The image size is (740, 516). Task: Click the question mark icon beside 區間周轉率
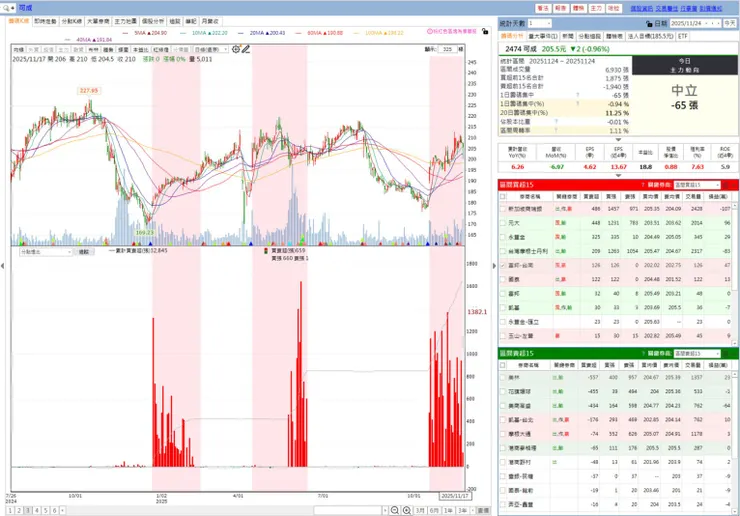(556, 130)
